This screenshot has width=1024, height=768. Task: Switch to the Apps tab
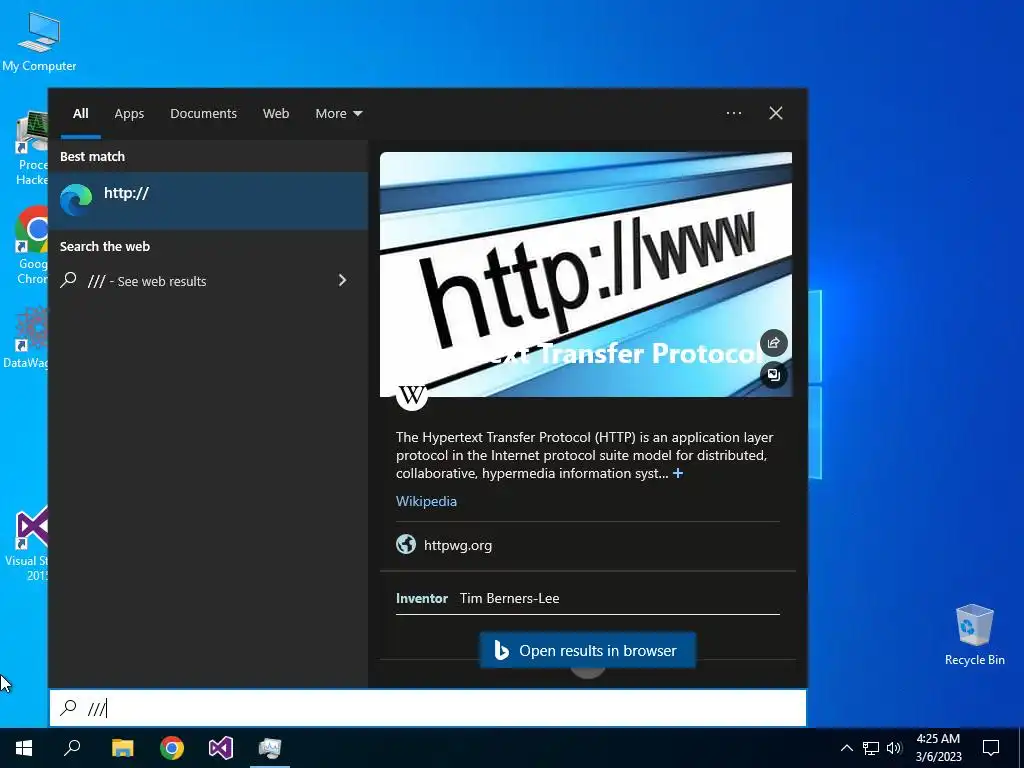pos(129,113)
